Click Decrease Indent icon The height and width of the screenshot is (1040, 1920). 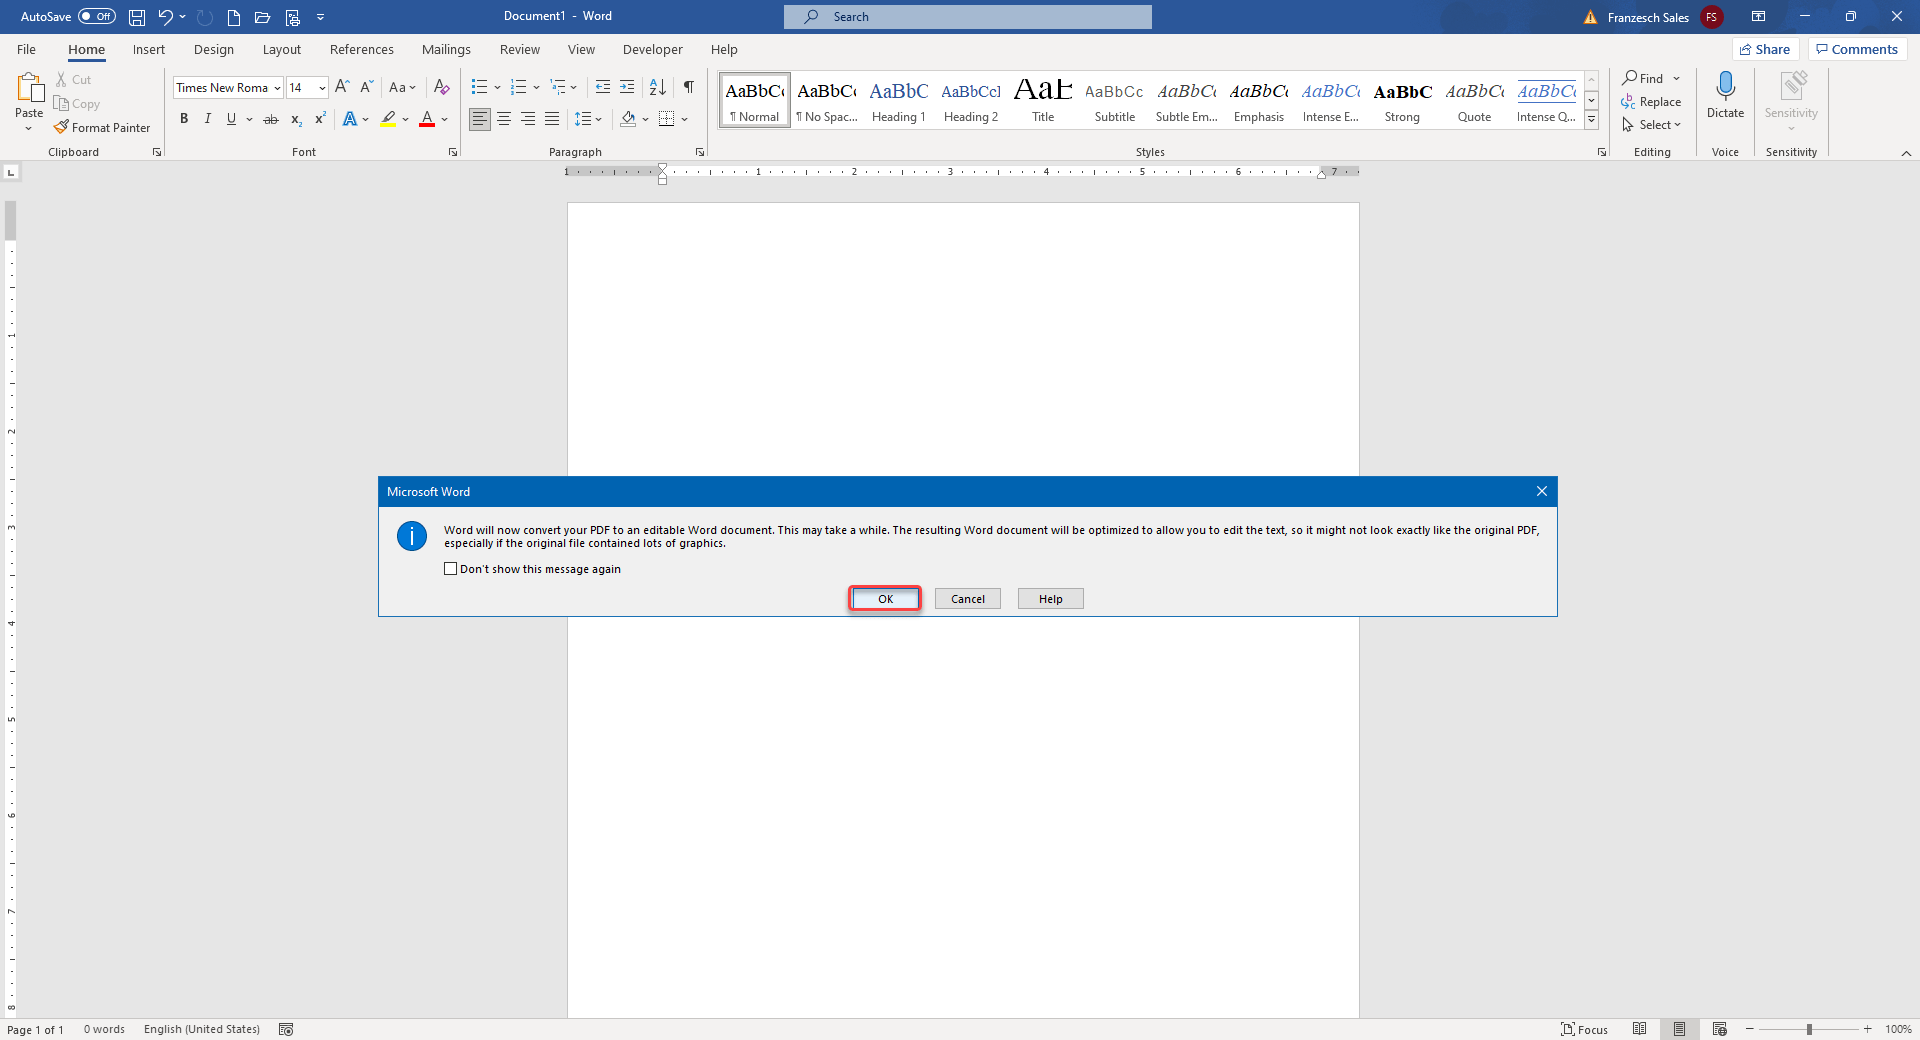[x=603, y=87]
